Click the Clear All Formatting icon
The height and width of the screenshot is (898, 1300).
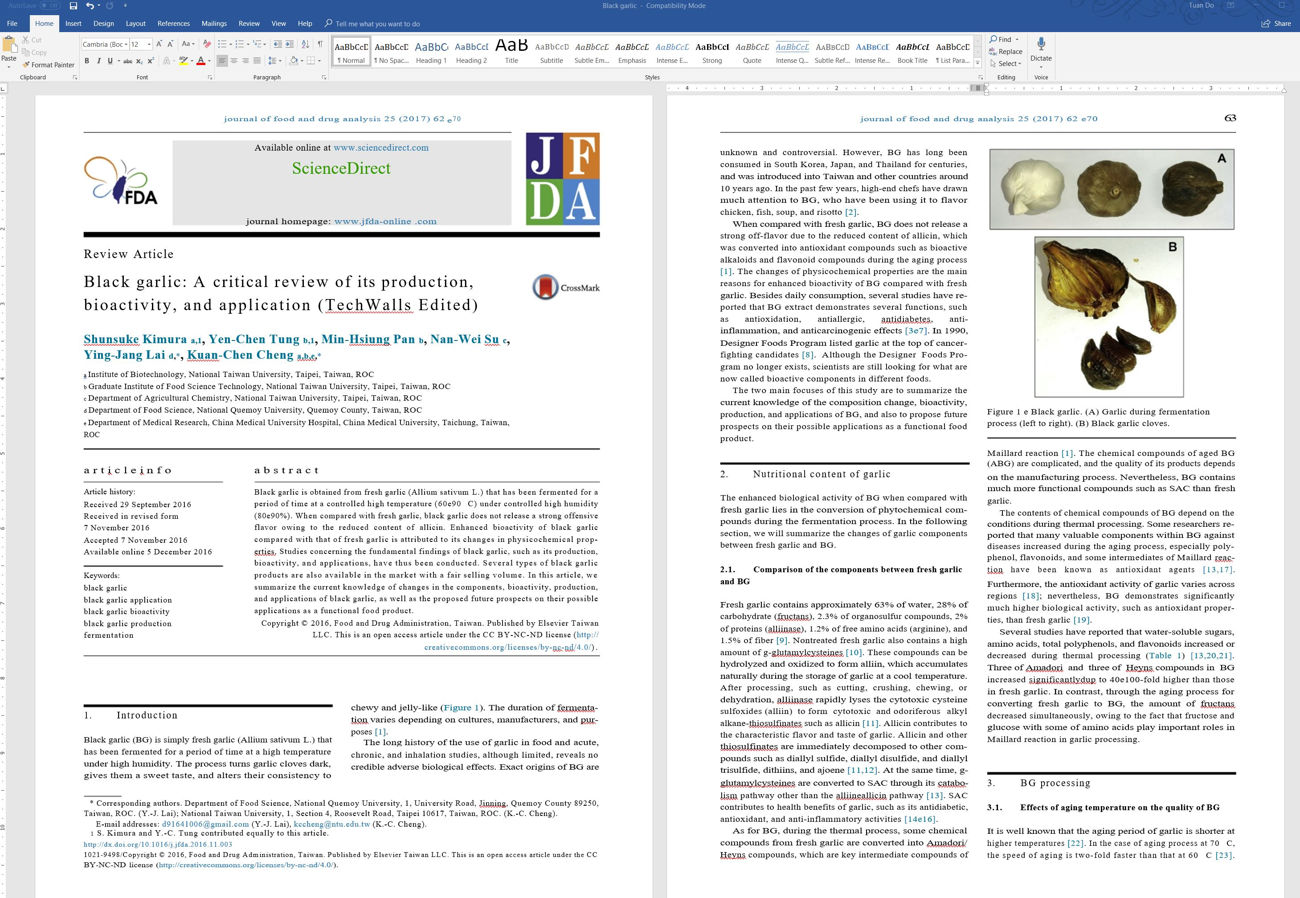point(206,44)
